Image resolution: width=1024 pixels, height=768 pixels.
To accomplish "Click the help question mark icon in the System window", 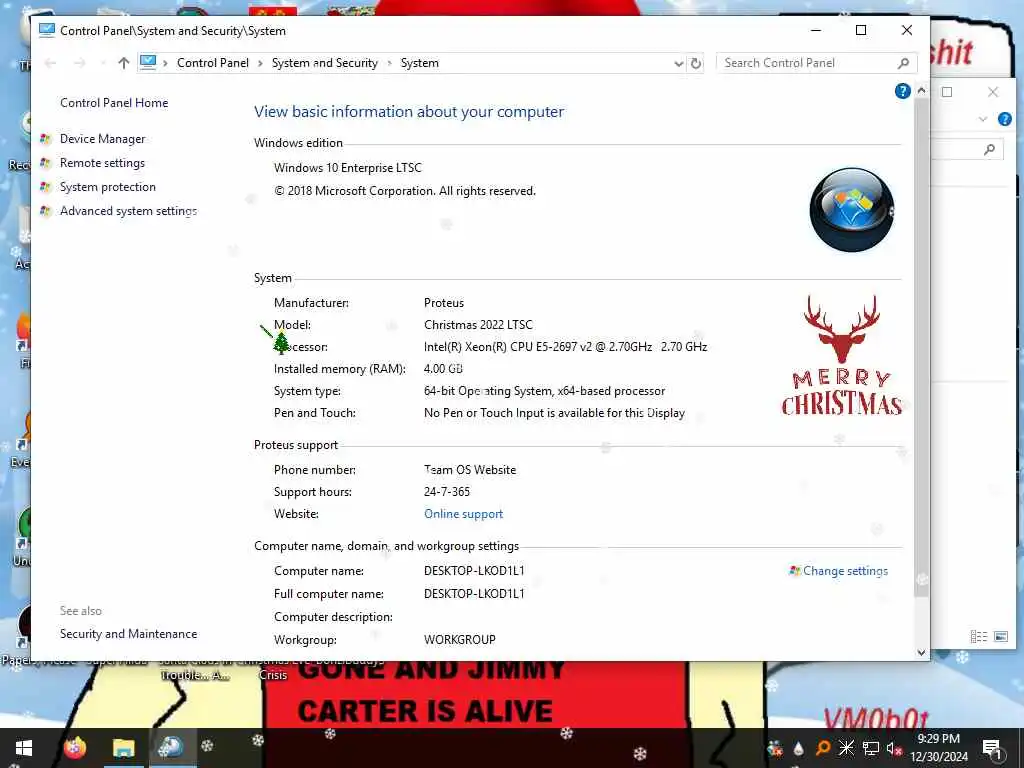I will click(903, 91).
